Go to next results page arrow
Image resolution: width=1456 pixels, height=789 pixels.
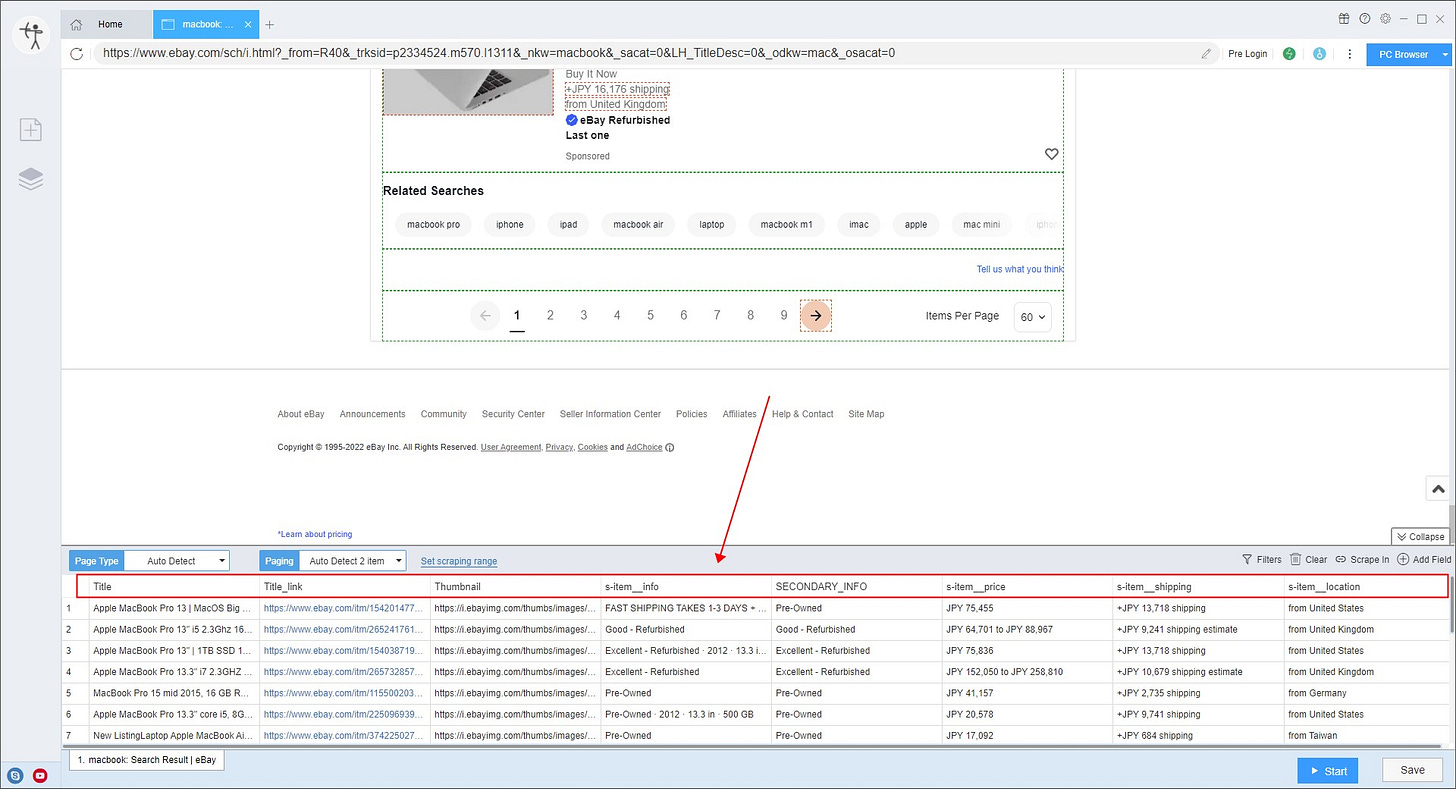[816, 315]
